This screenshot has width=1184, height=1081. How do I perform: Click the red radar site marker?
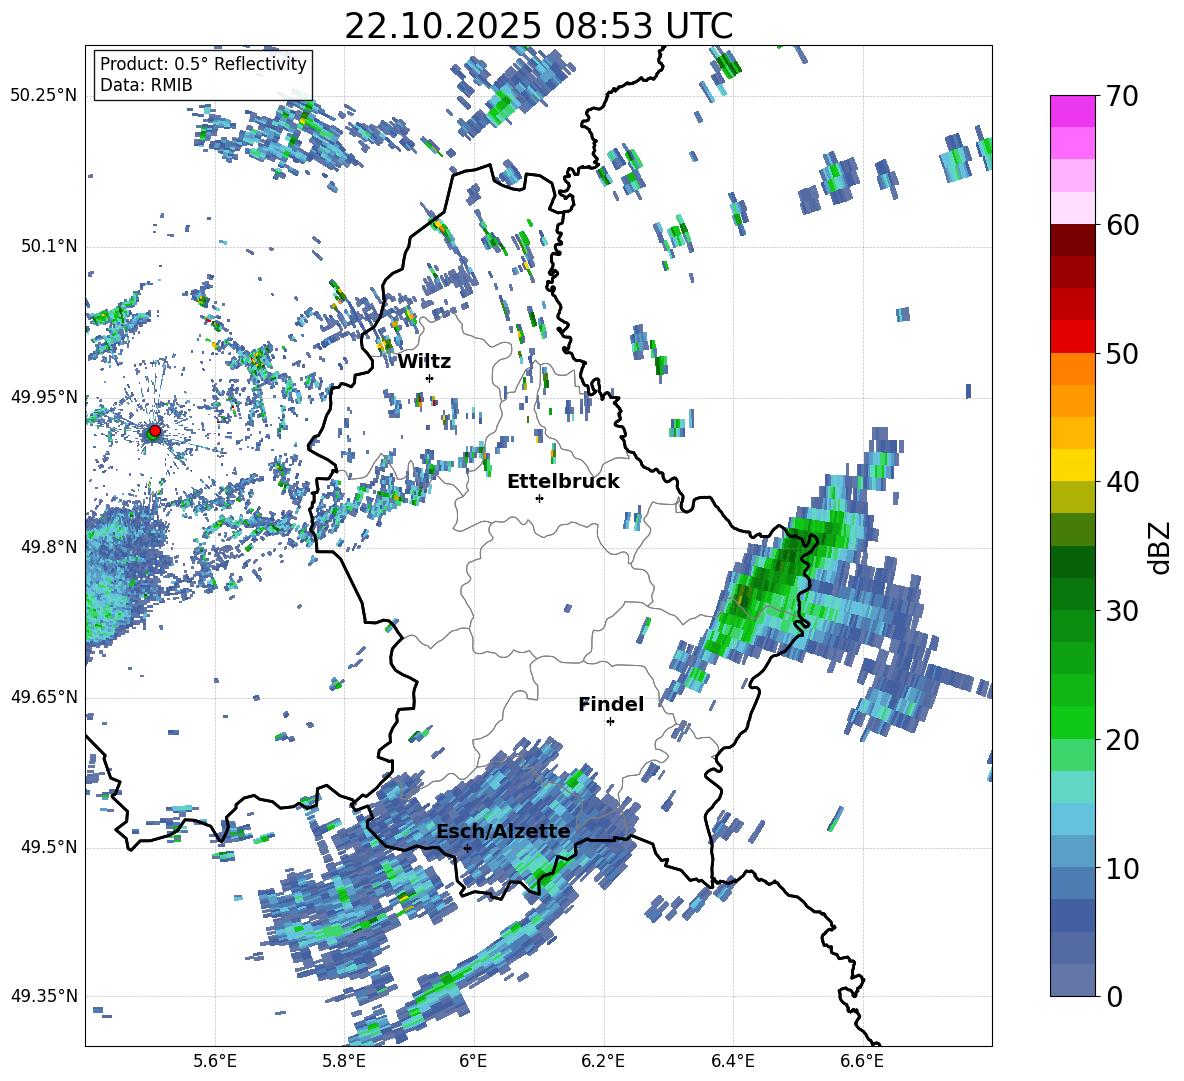pos(154,431)
